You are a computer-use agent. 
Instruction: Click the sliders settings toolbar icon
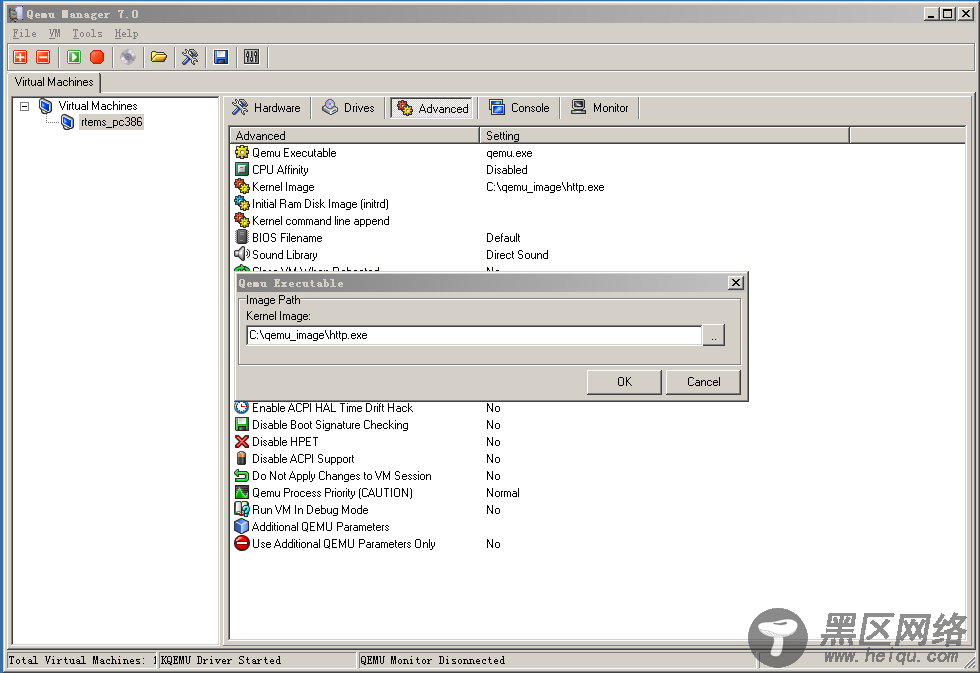coord(252,57)
